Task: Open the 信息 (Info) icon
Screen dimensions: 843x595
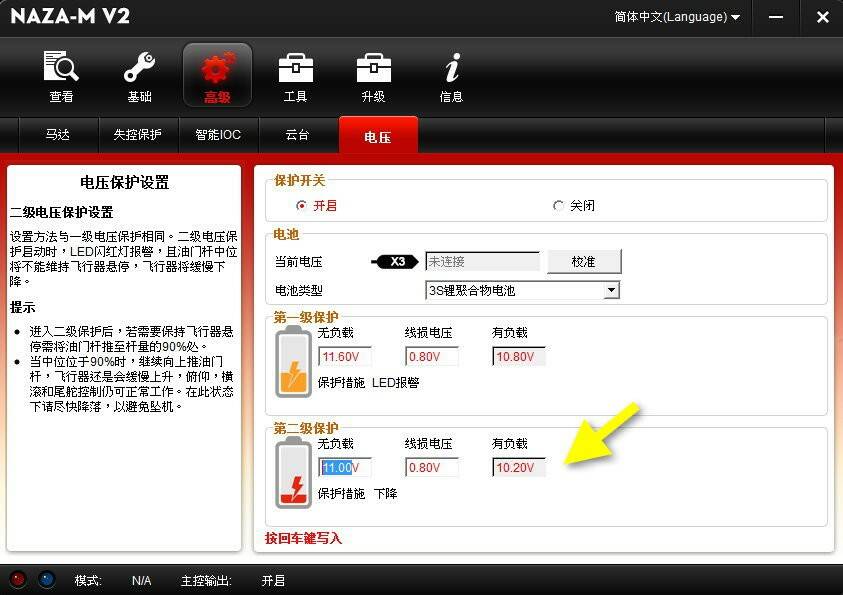Action: tap(451, 75)
